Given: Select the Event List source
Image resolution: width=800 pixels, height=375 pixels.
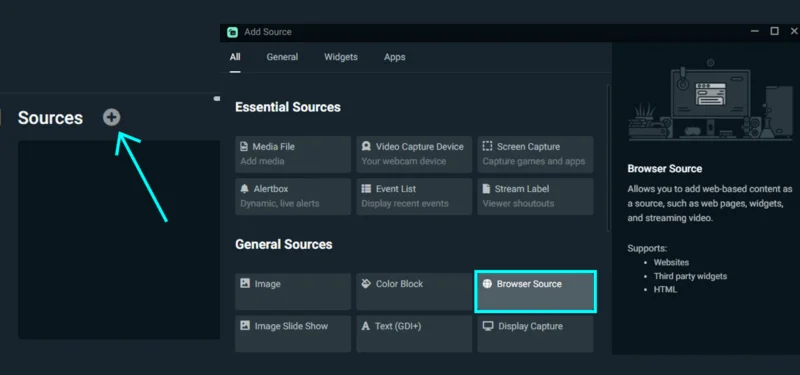Looking at the screenshot, I should (x=414, y=196).
